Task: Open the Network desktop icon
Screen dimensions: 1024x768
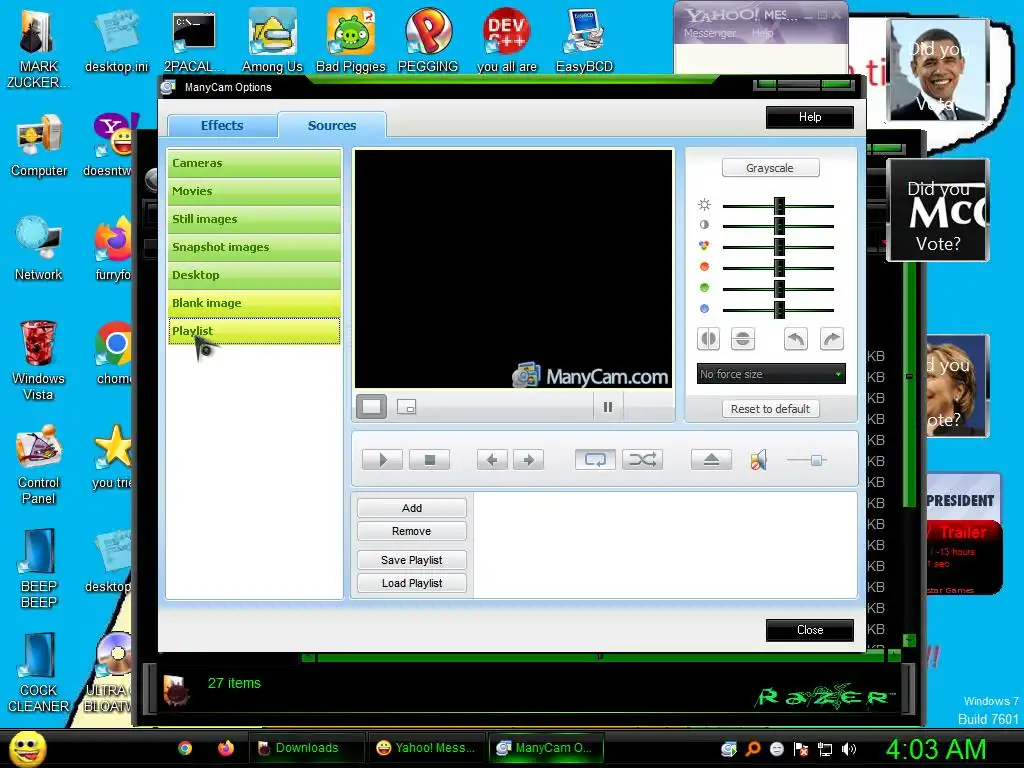Action: 39,248
